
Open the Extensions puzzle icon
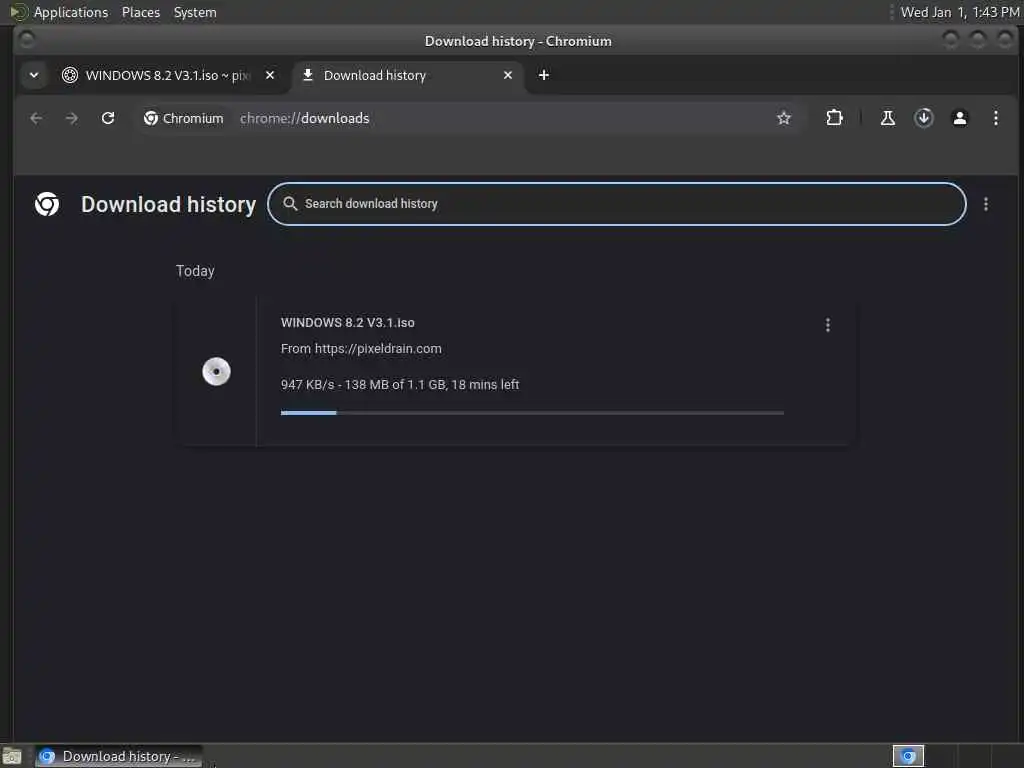pyautogui.click(x=834, y=118)
